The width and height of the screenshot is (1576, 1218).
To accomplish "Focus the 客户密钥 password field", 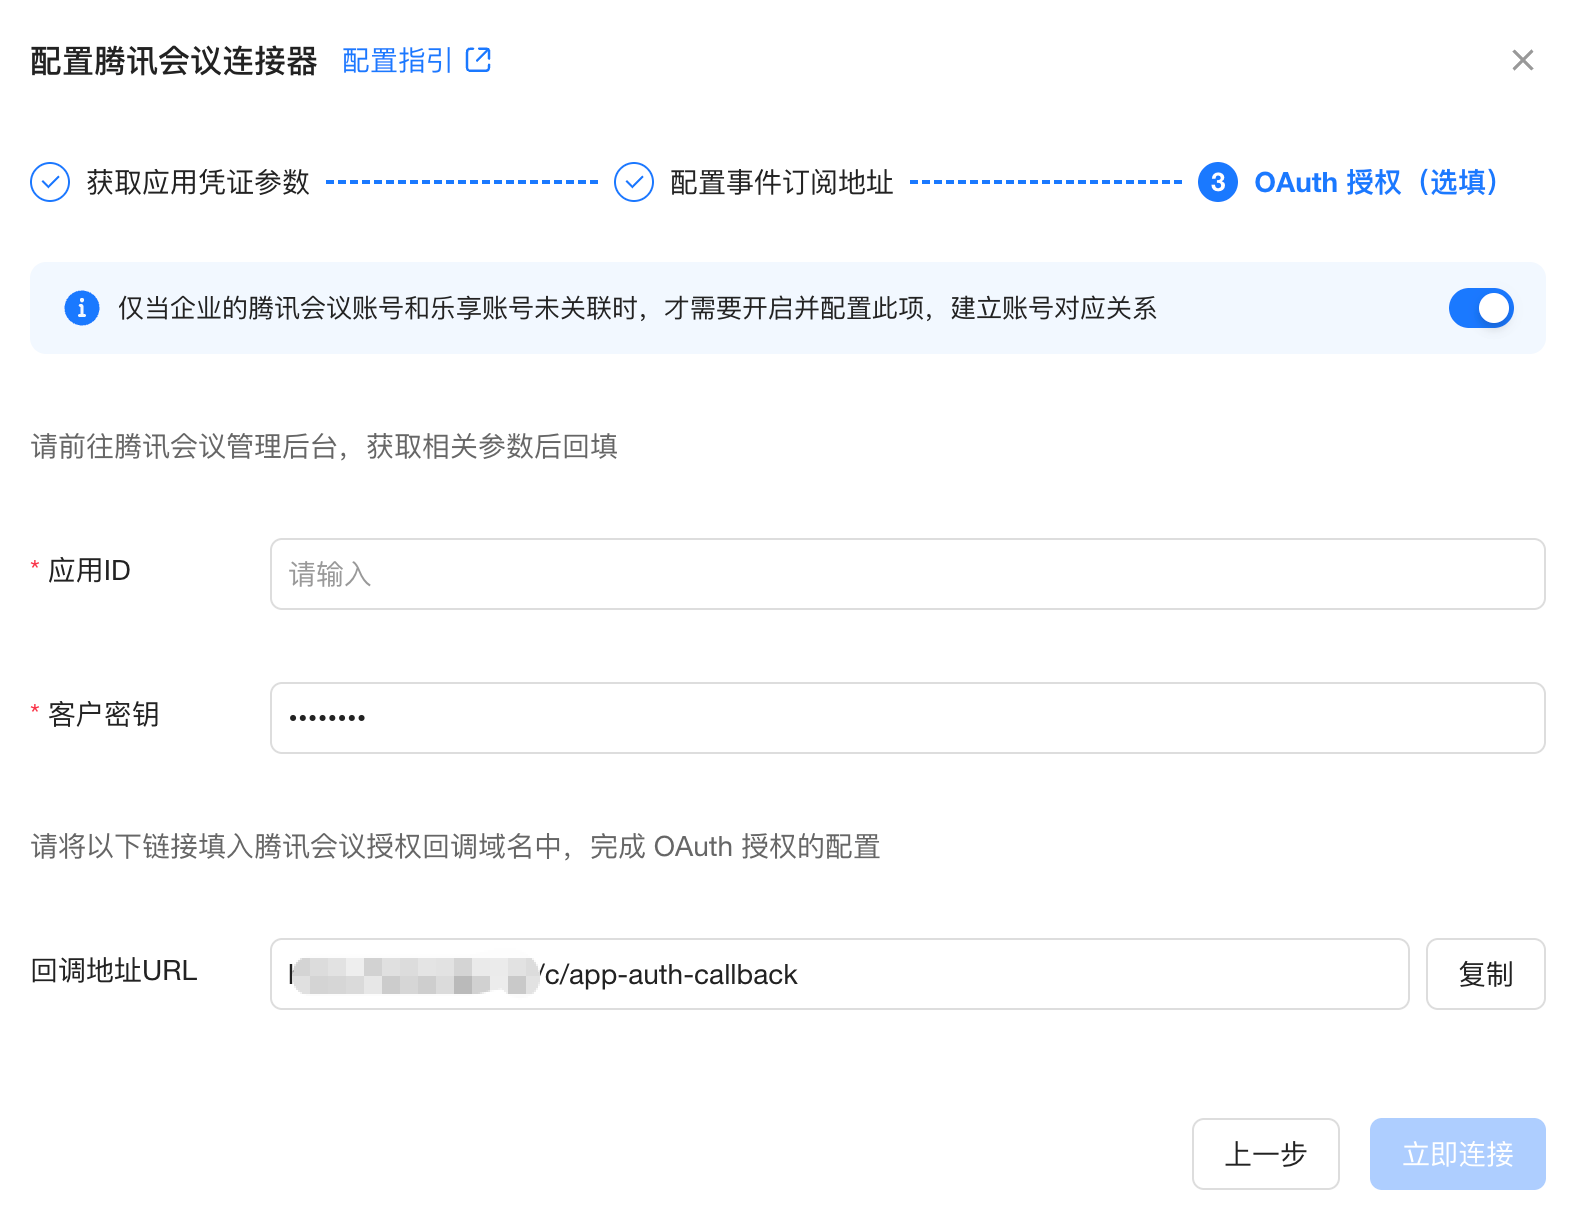I will [908, 718].
